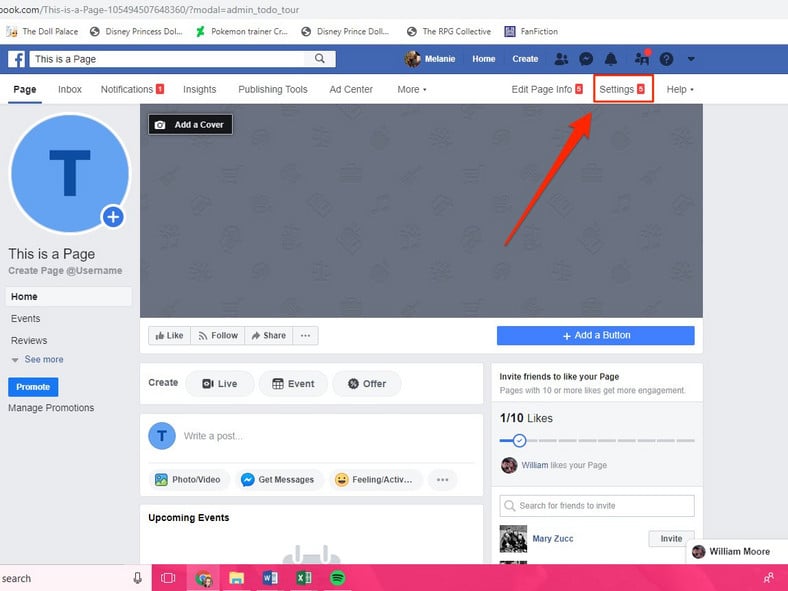Click Create Page @Username link

pyautogui.click(x=65, y=270)
